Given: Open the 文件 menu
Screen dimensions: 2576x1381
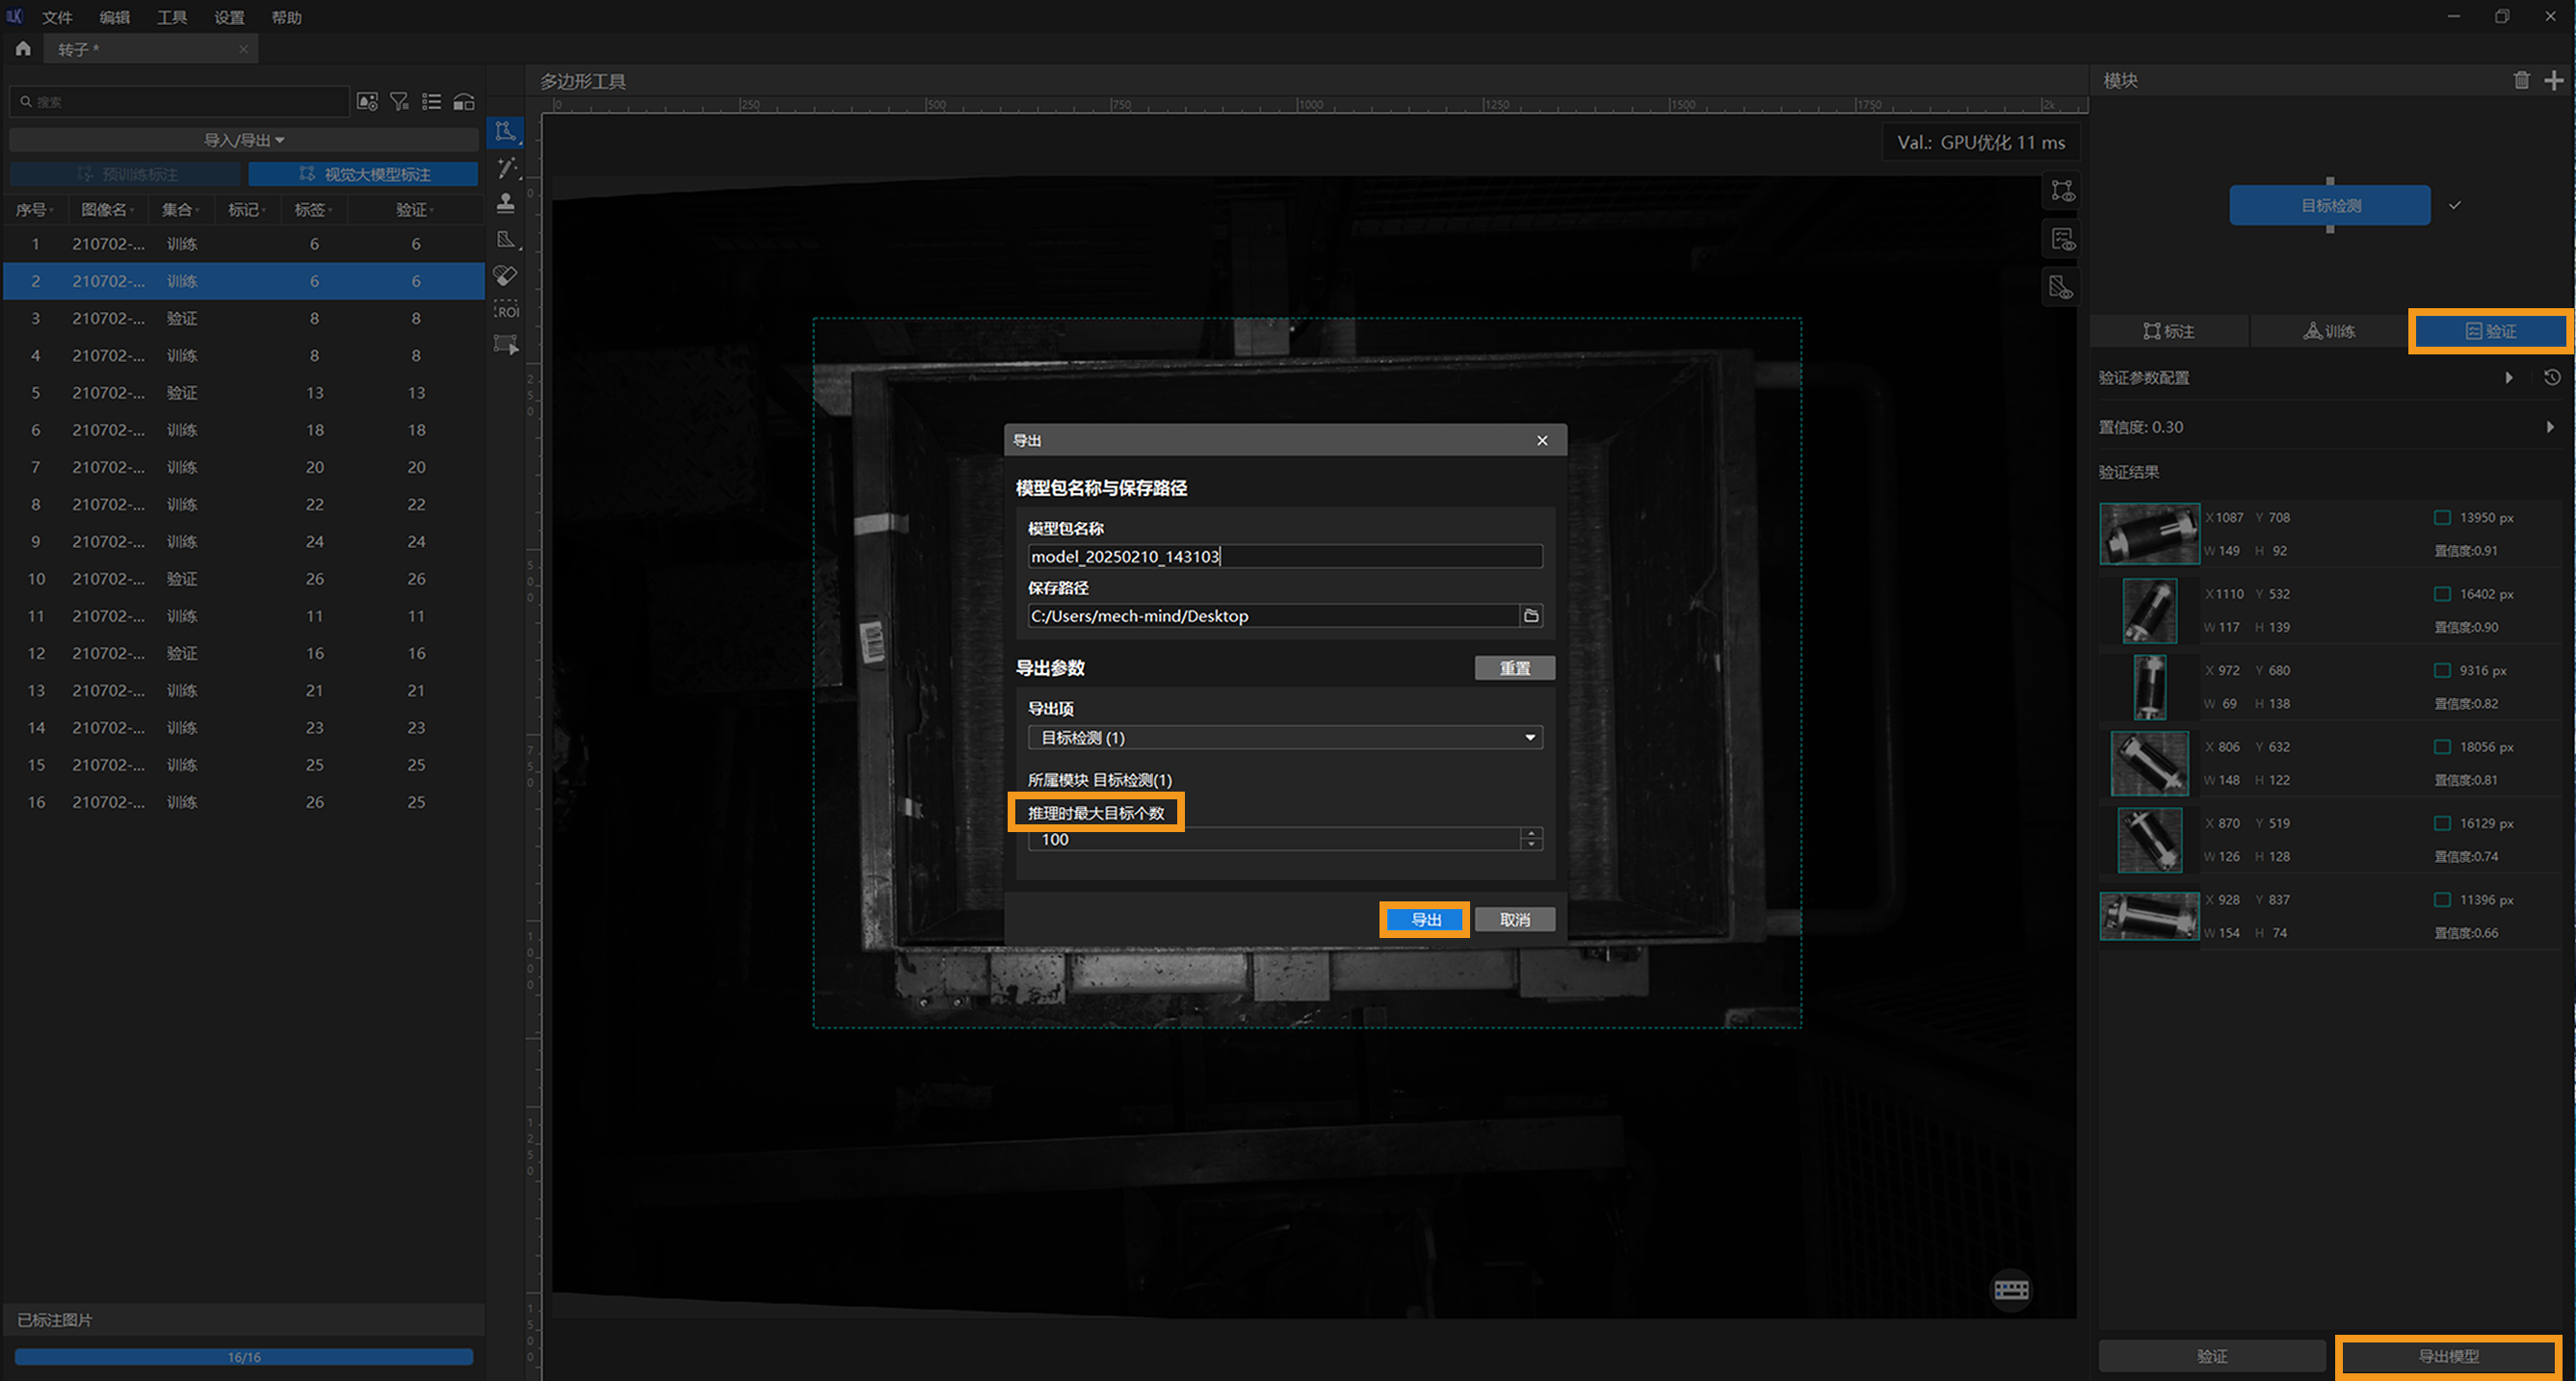Looking at the screenshot, I should pyautogui.click(x=57, y=18).
